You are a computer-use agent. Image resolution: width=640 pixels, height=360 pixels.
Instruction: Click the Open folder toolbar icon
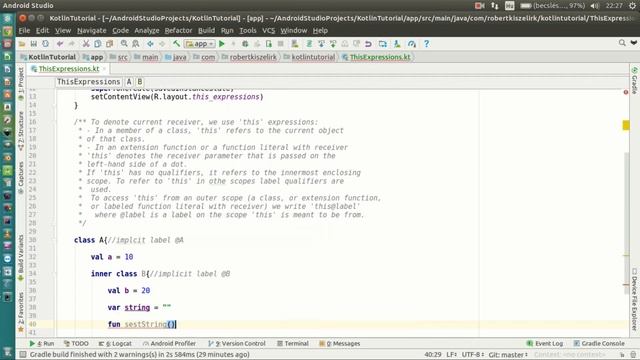pos(22,44)
